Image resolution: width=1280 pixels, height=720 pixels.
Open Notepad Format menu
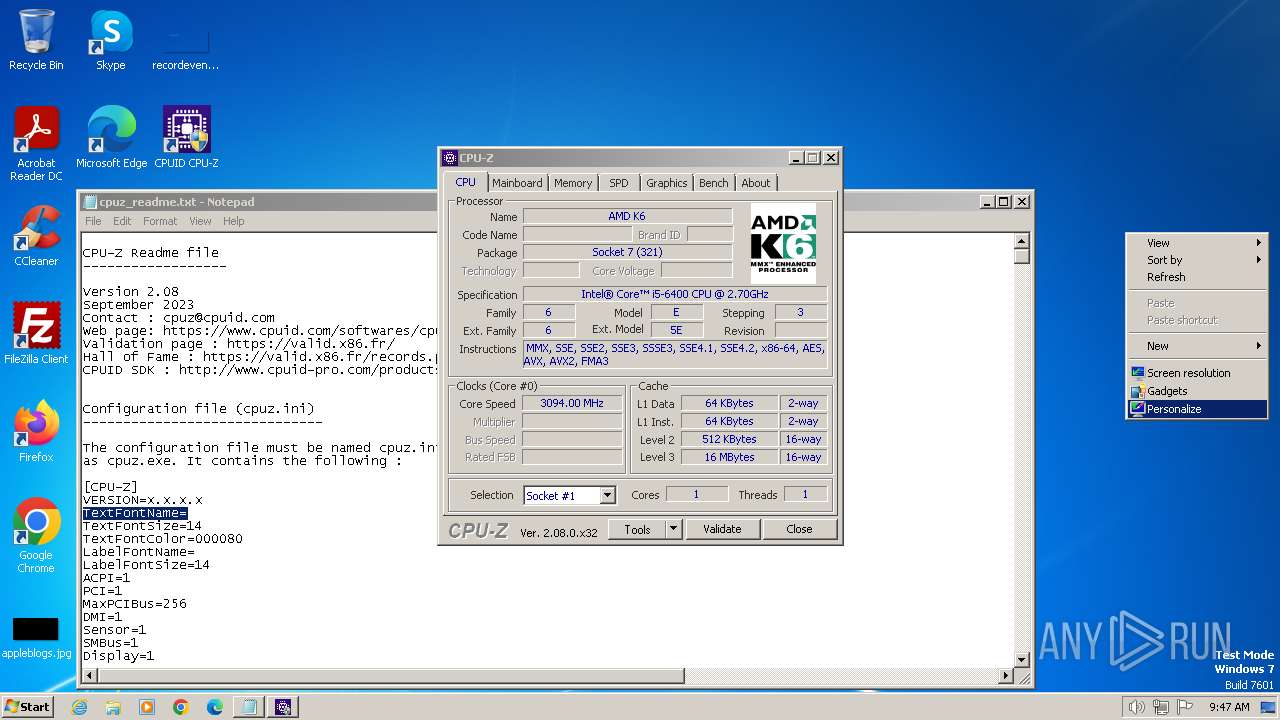[x=160, y=221]
